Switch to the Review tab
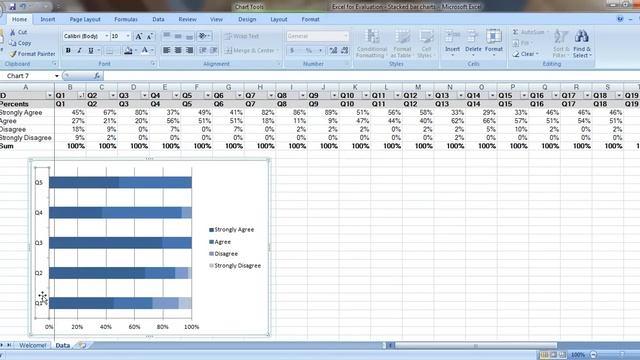 point(187,19)
